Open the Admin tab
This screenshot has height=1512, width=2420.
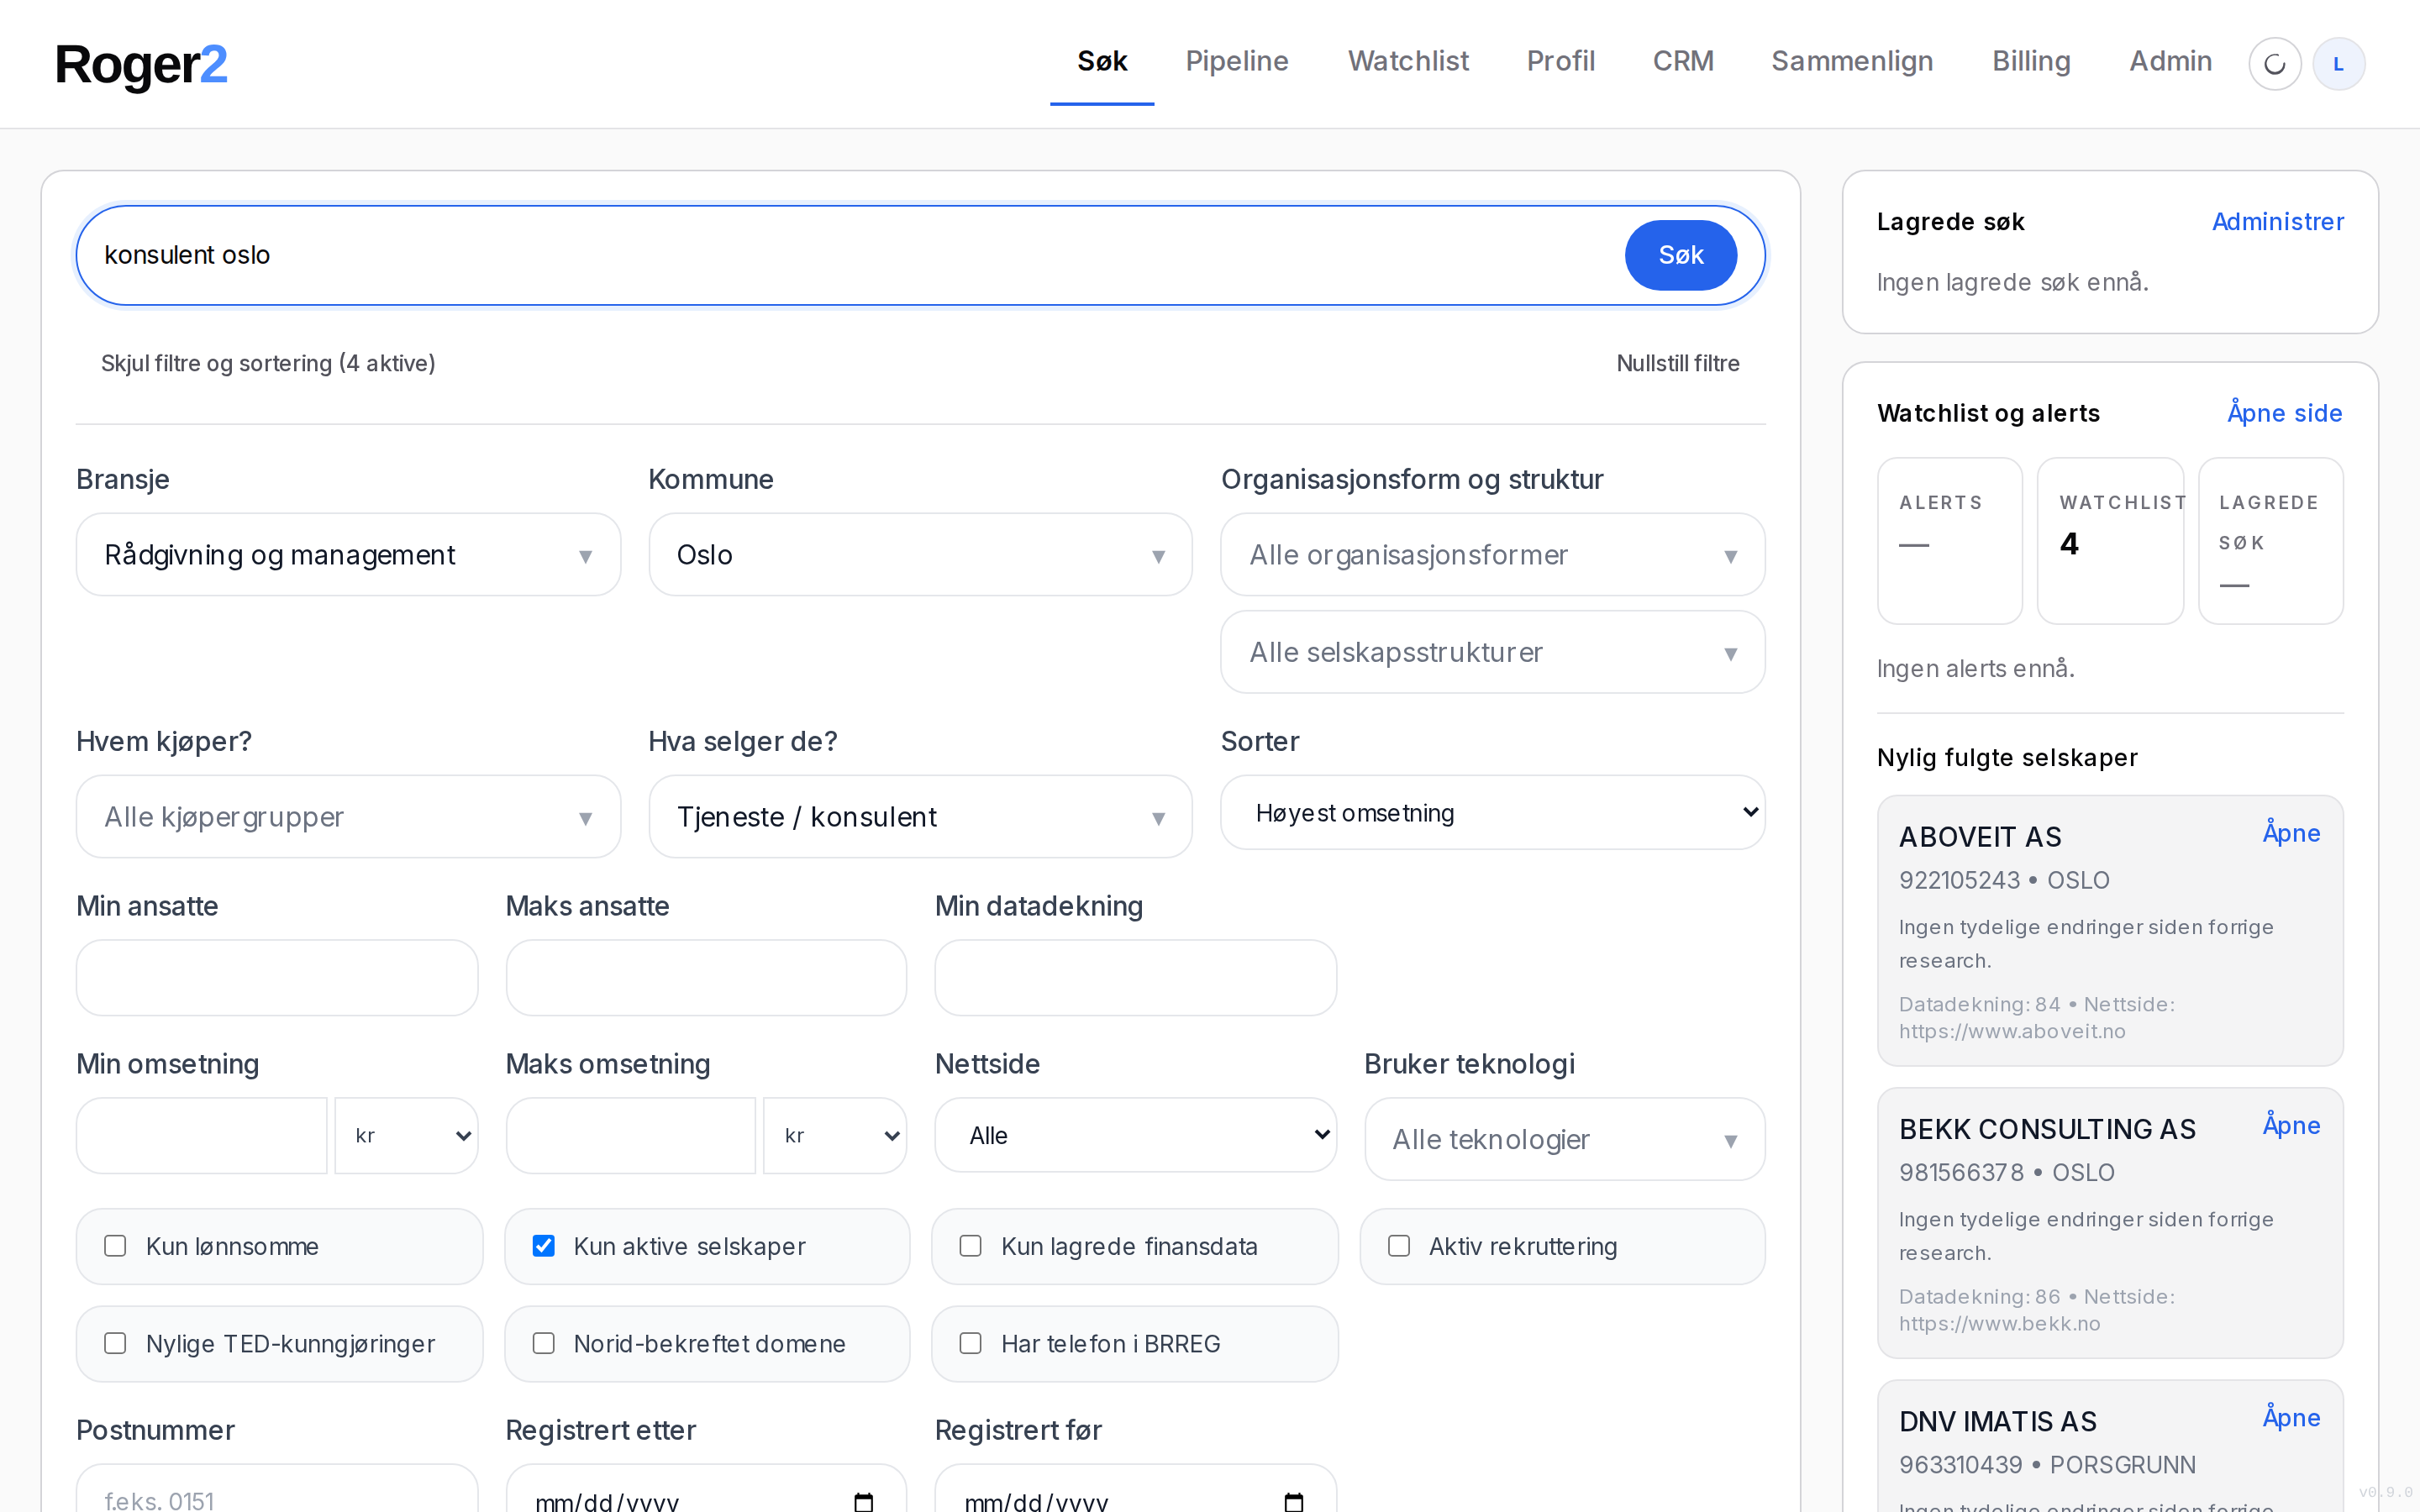pos(2170,61)
